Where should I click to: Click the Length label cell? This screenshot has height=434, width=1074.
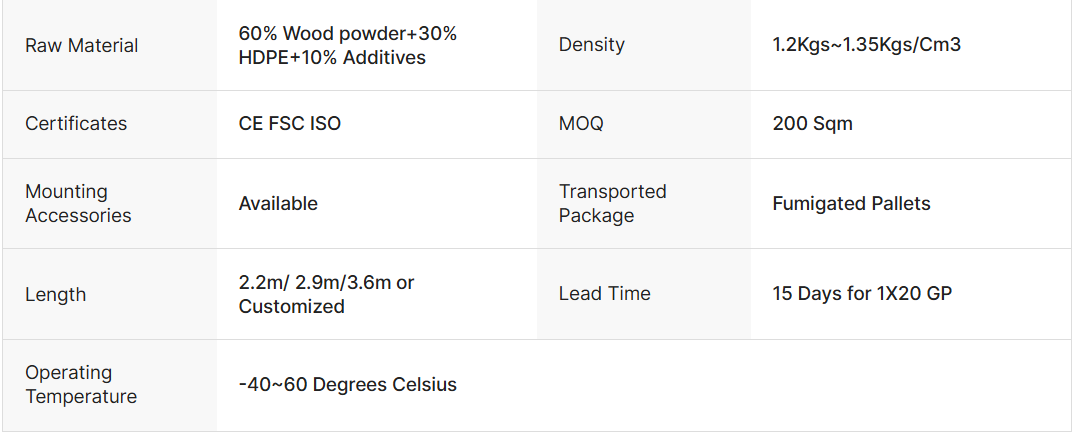click(55, 295)
